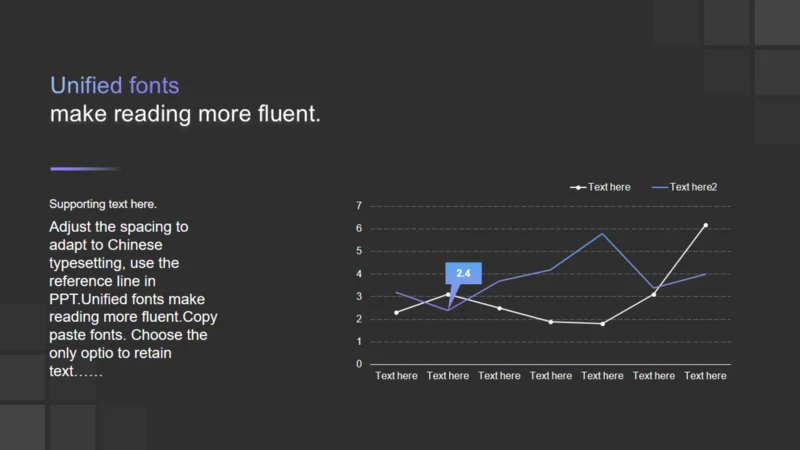800x450 pixels.
Task: Select the blue line's peak near 6
Action: tap(602, 233)
